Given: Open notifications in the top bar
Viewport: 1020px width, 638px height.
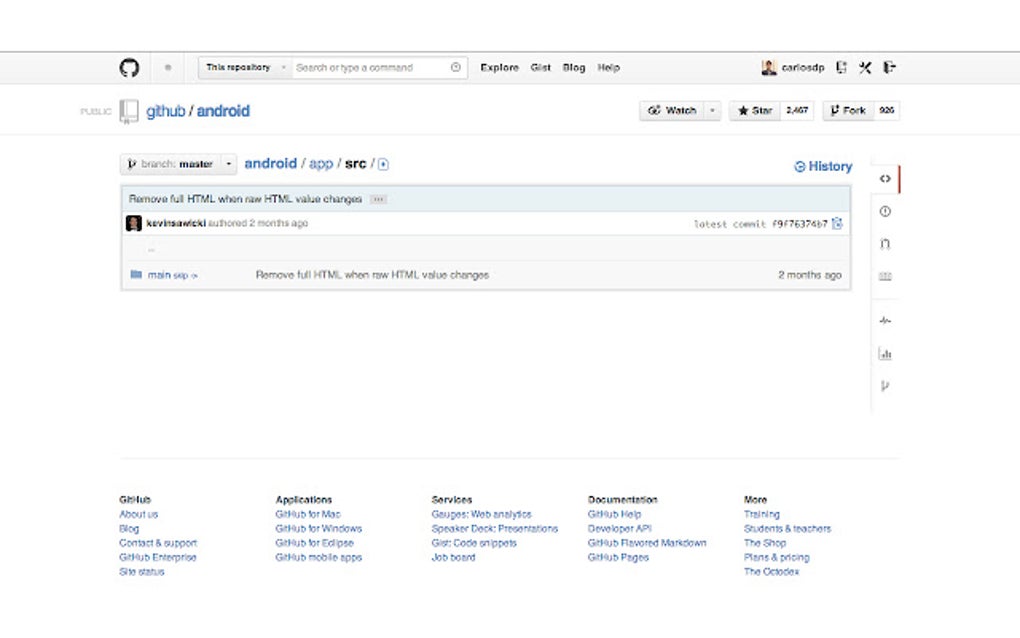Looking at the screenshot, I should point(842,66).
